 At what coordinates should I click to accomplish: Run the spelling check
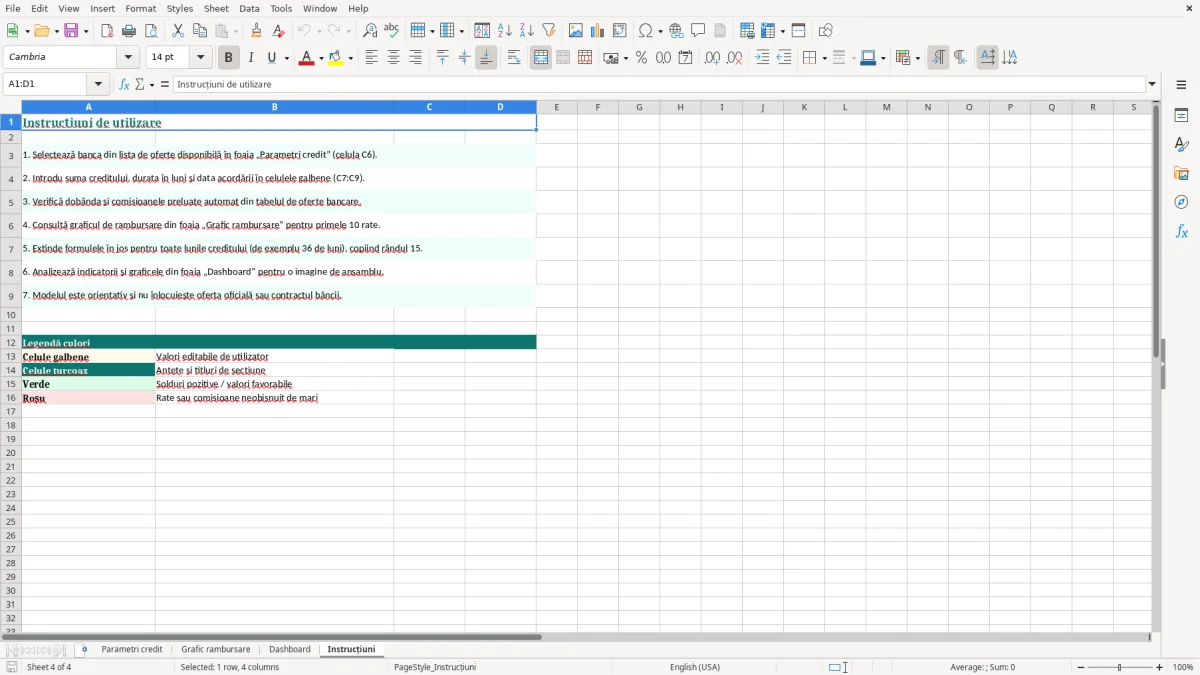(392, 31)
